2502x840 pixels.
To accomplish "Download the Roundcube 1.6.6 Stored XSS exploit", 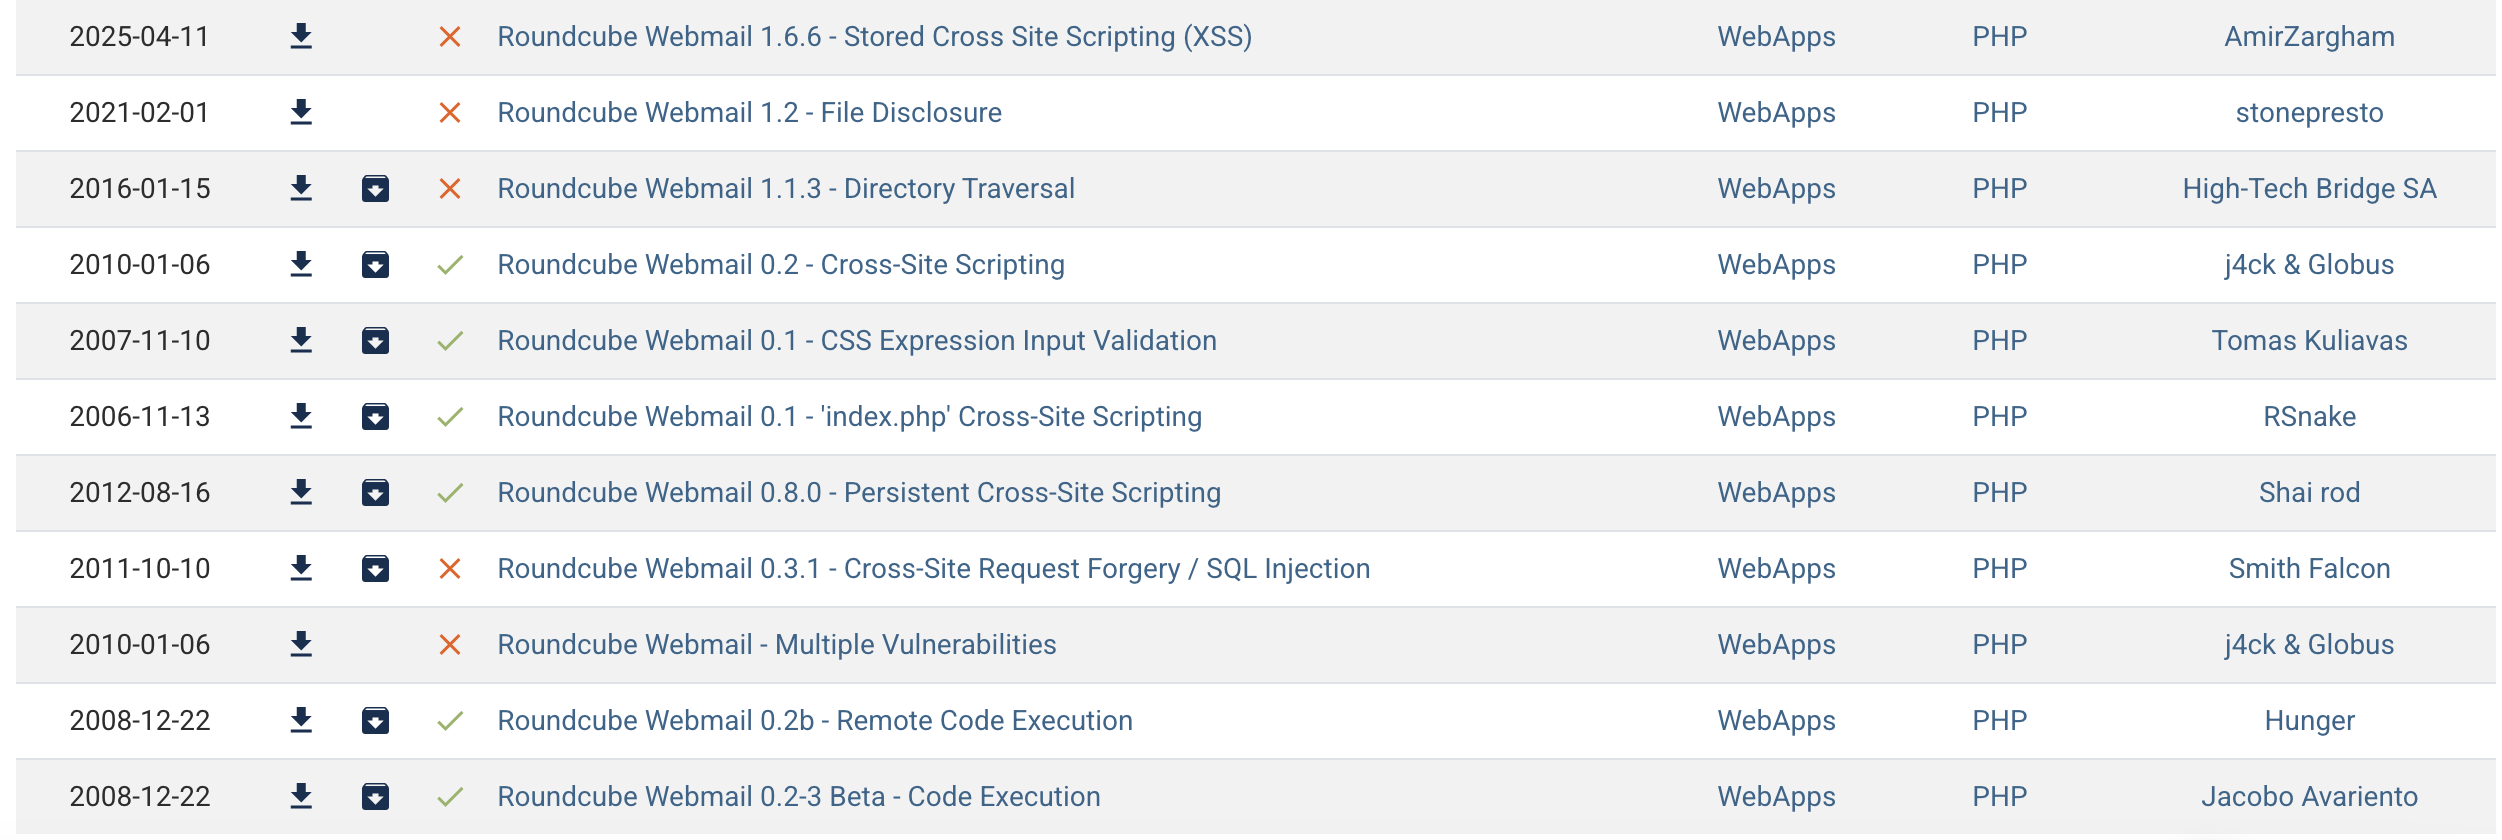I will pyautogui.click(x=301, y=37).
